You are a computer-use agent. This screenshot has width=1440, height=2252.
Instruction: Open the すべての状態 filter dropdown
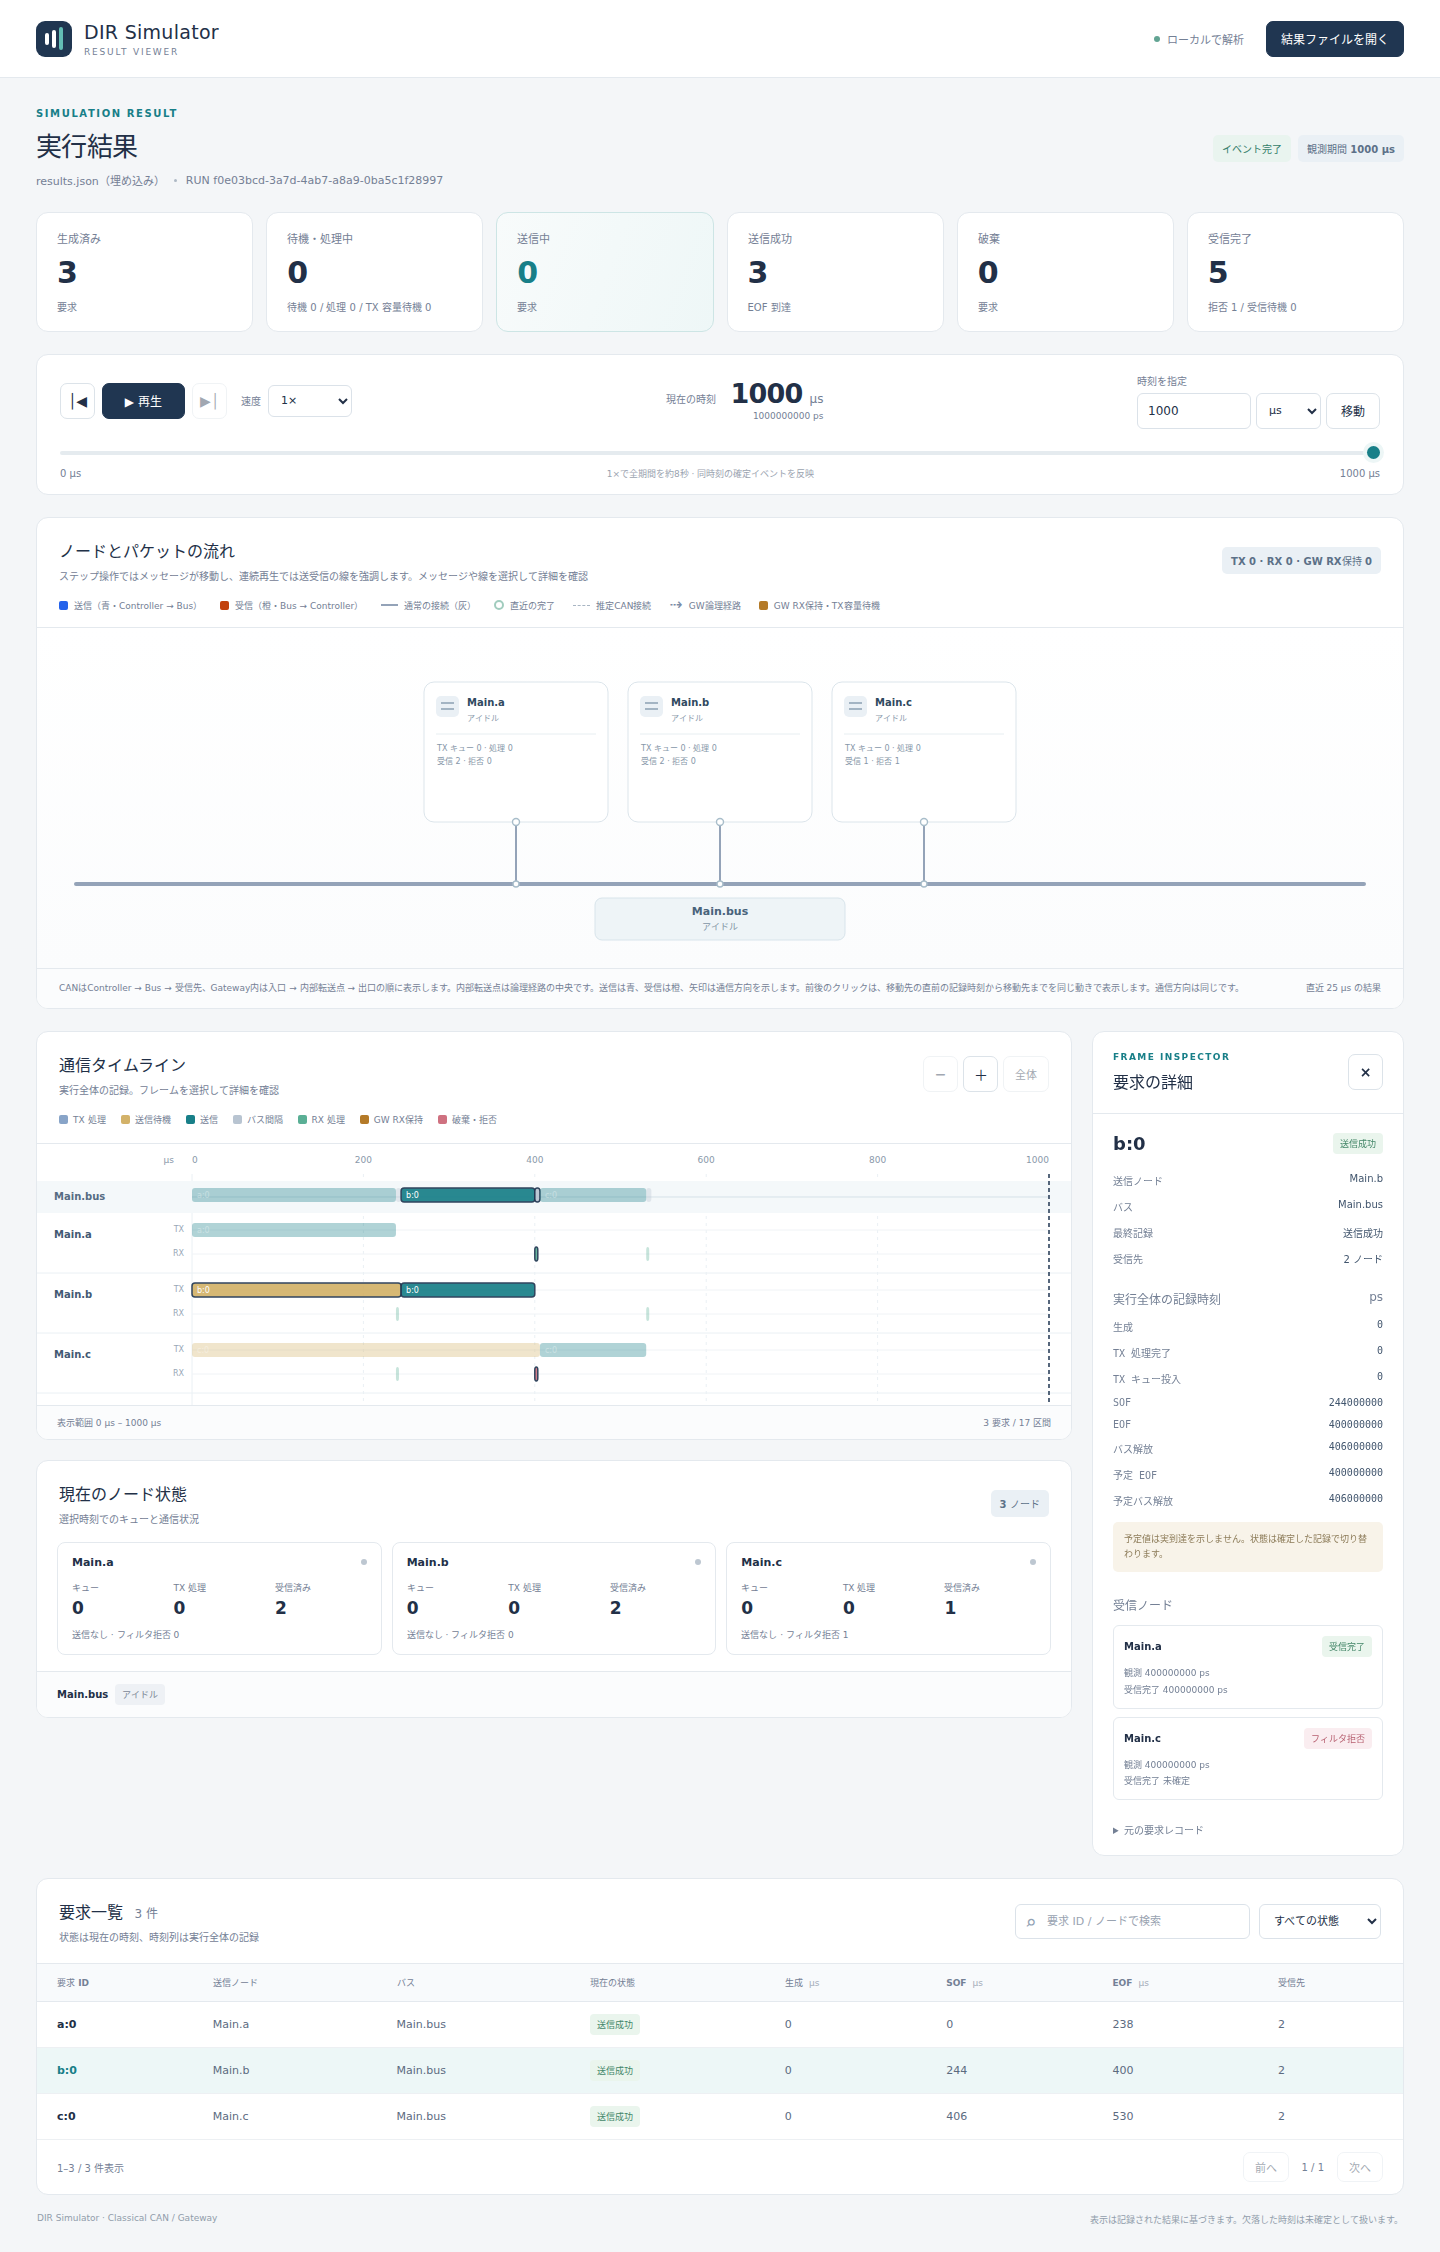[x=1320, y=1921]
